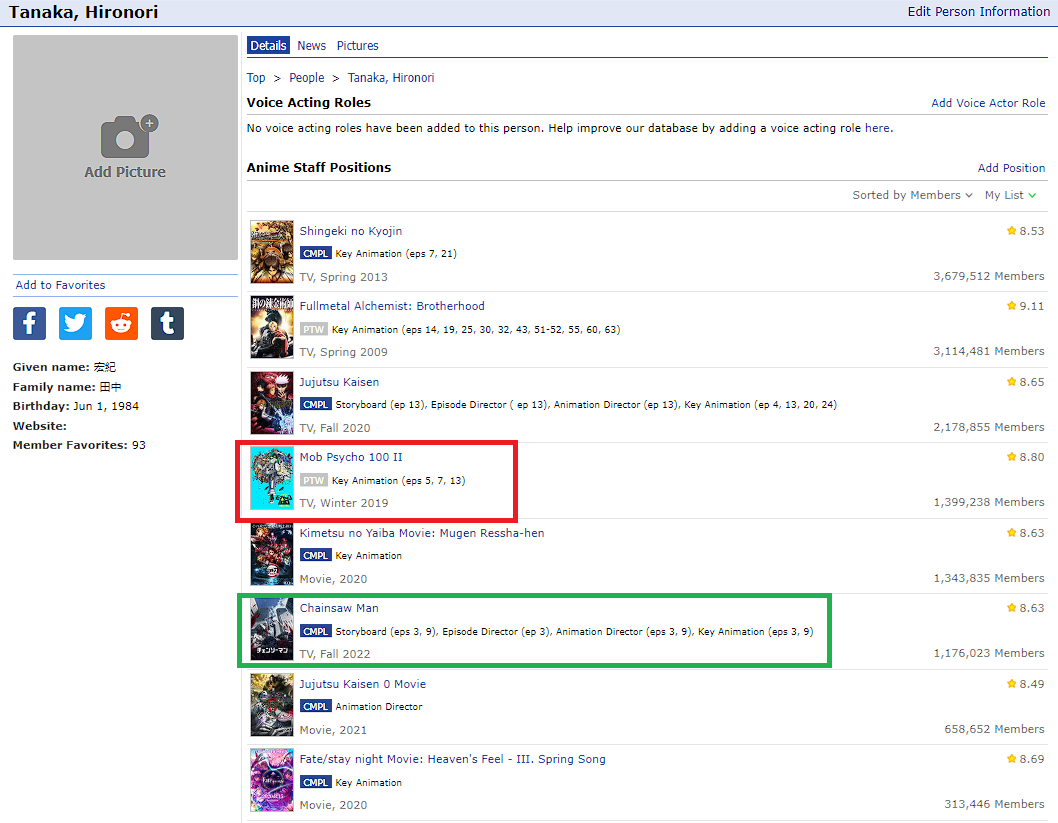Select the Details tab
1058x823 pixels.
pyautogui.click(x=268, y=46)
